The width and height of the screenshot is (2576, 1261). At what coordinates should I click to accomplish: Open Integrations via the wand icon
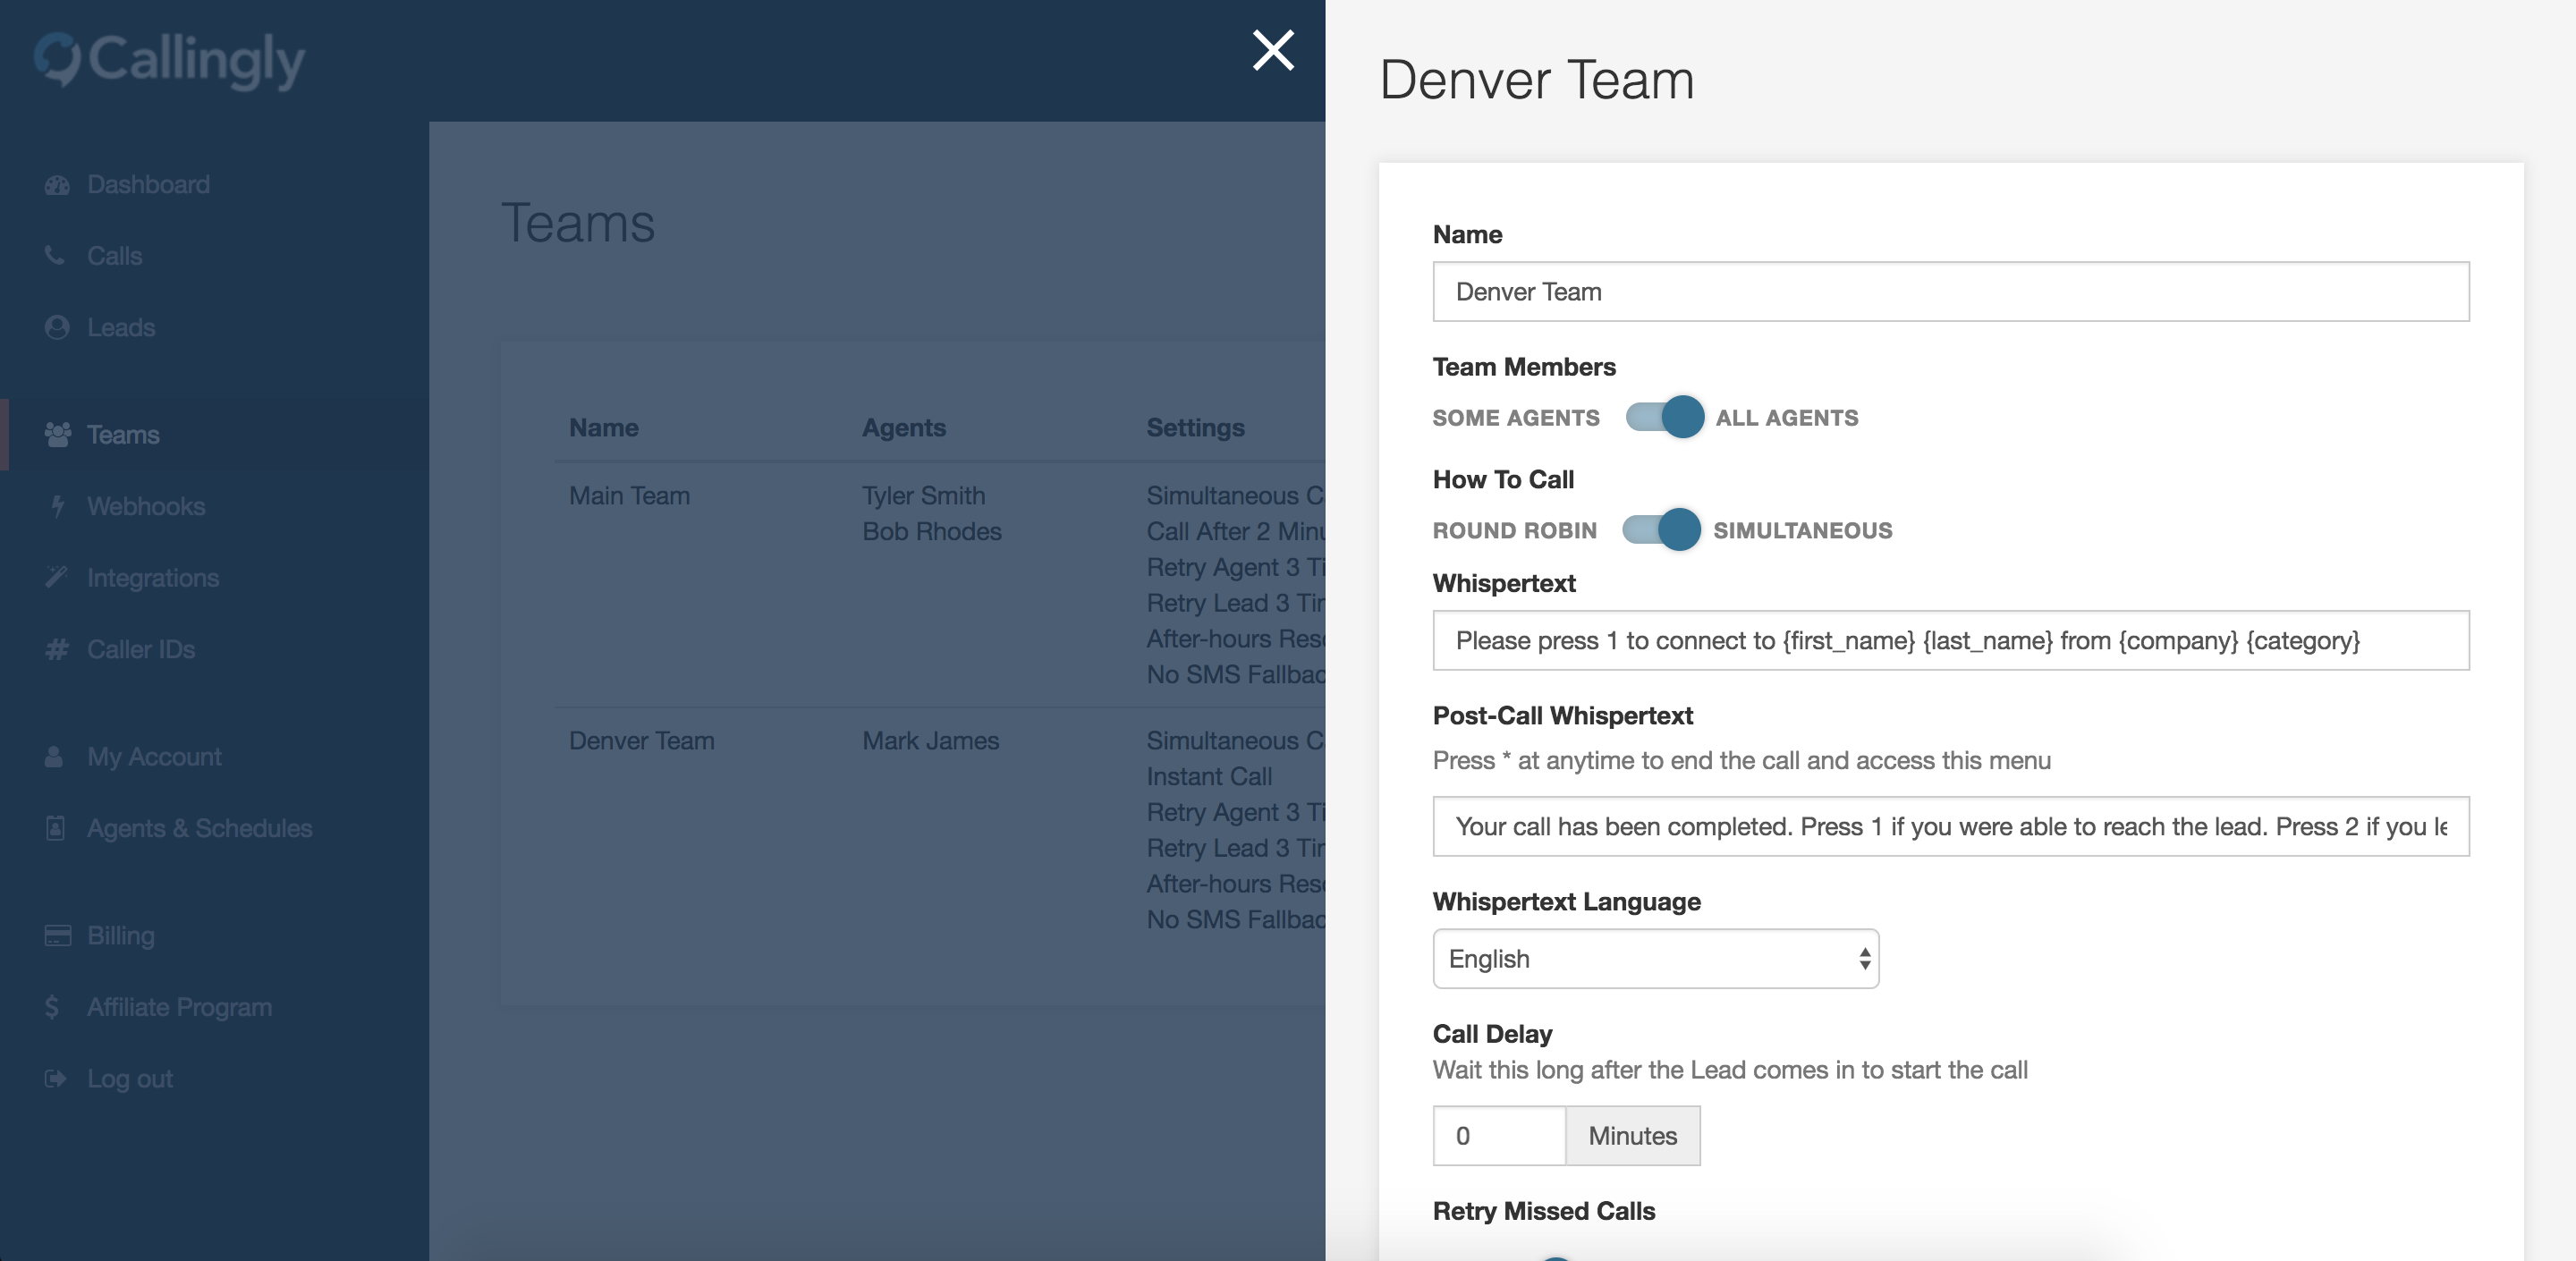click(x=57, y=577)
